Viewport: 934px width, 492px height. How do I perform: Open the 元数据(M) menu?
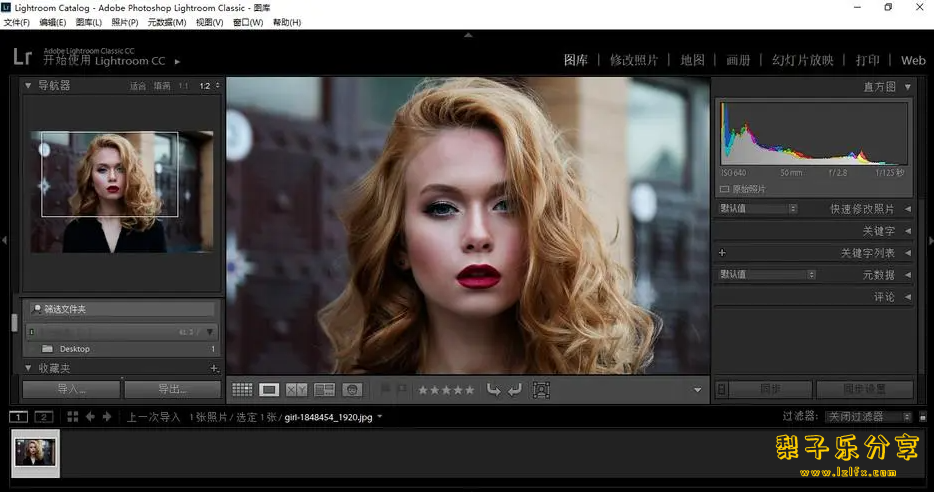pyautogui.click(x=167, y=23)
